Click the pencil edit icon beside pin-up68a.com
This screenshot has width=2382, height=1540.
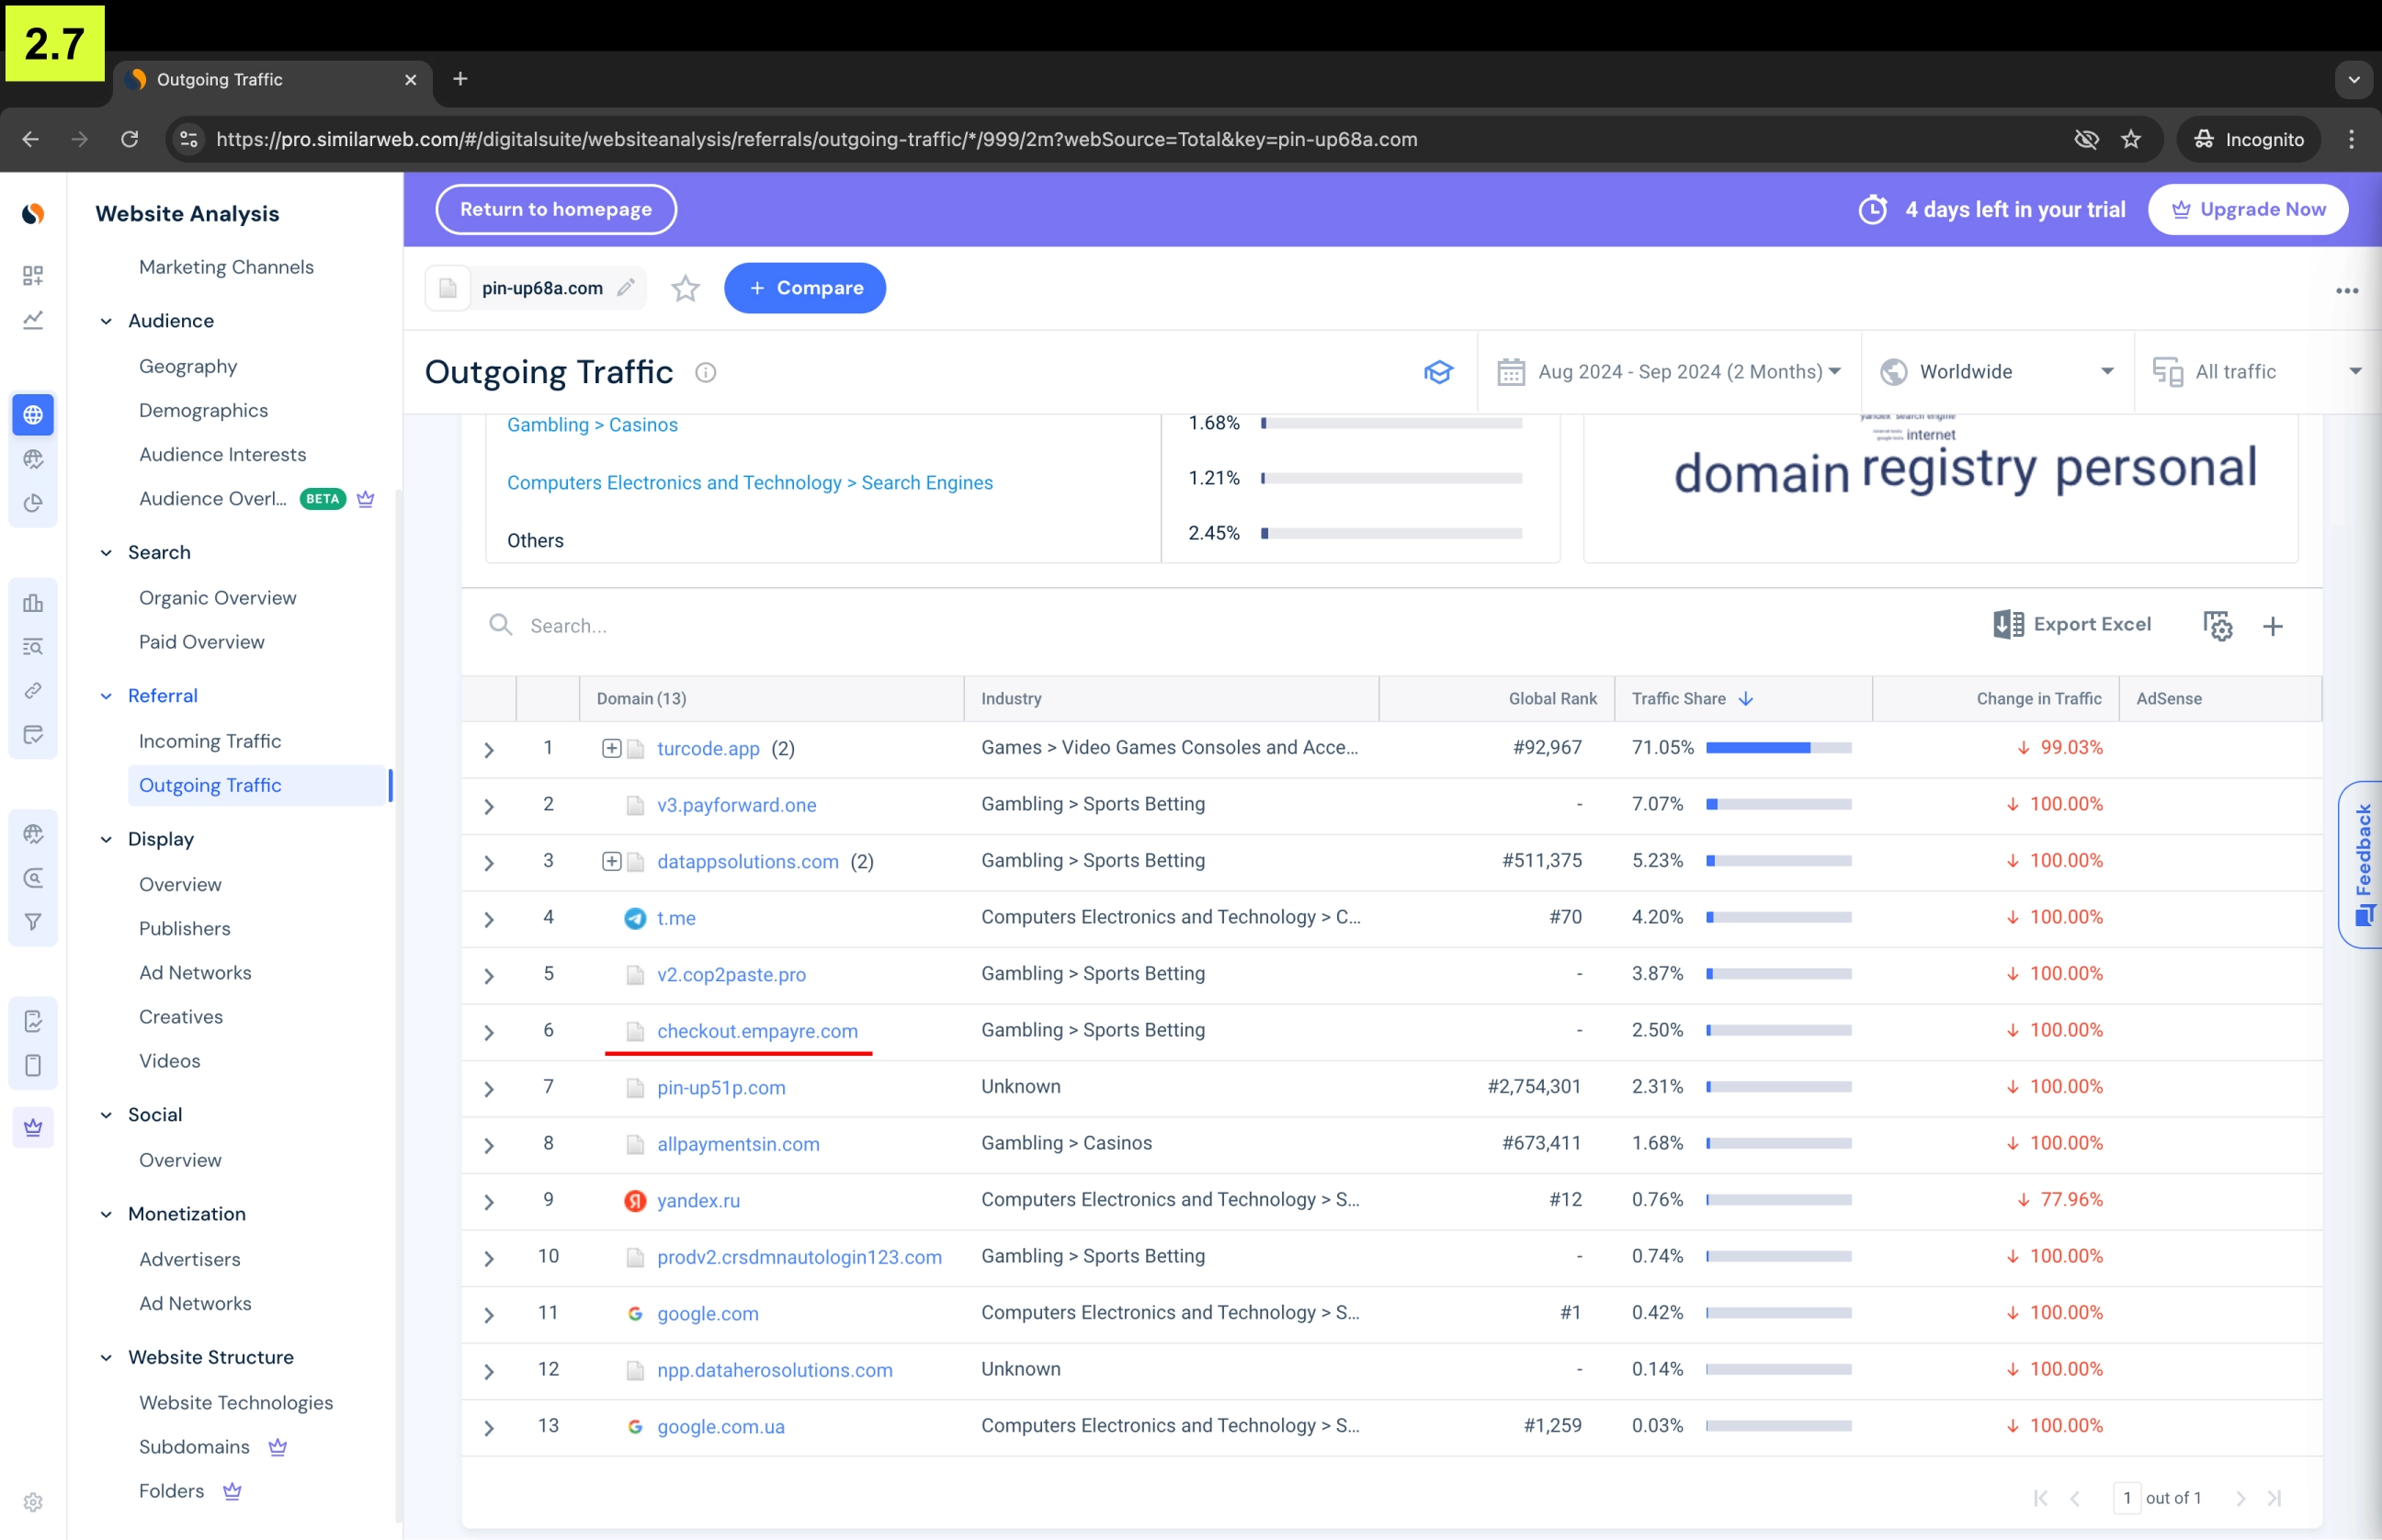(626, 288)
